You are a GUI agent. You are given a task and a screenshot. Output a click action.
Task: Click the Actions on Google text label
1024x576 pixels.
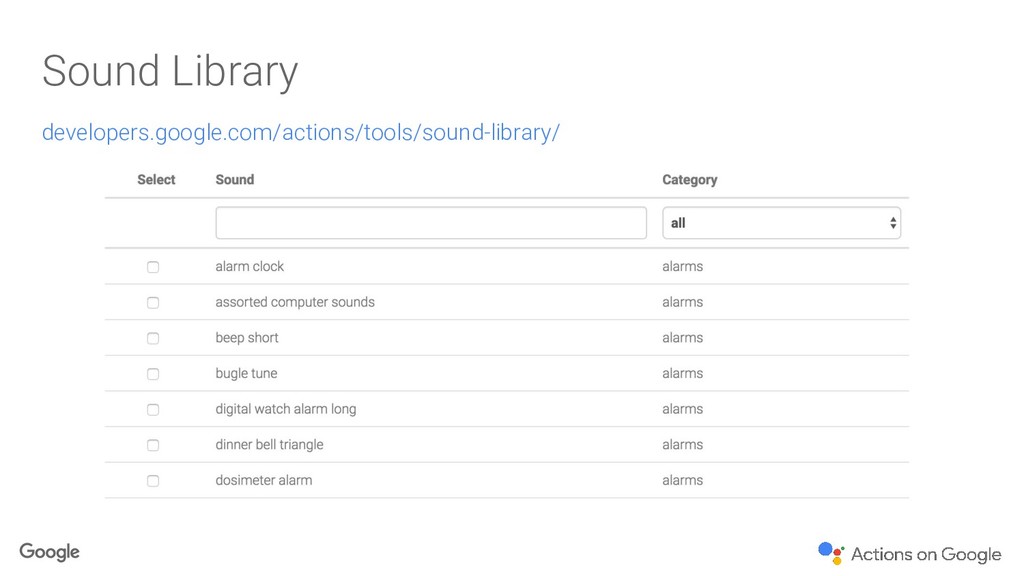pyautogui.click(x=926, y=554)
